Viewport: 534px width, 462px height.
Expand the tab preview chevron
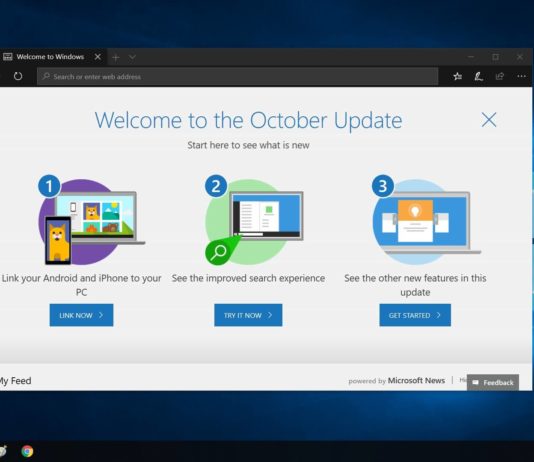(x=132, y=57)
